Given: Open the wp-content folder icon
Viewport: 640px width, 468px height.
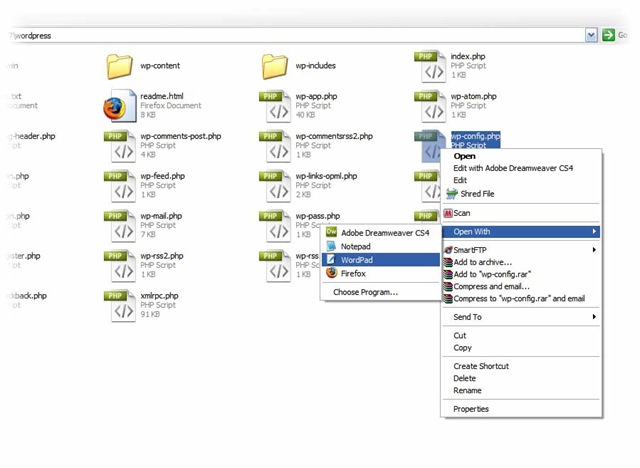Looking at the screenshot, I should (119, 67).
